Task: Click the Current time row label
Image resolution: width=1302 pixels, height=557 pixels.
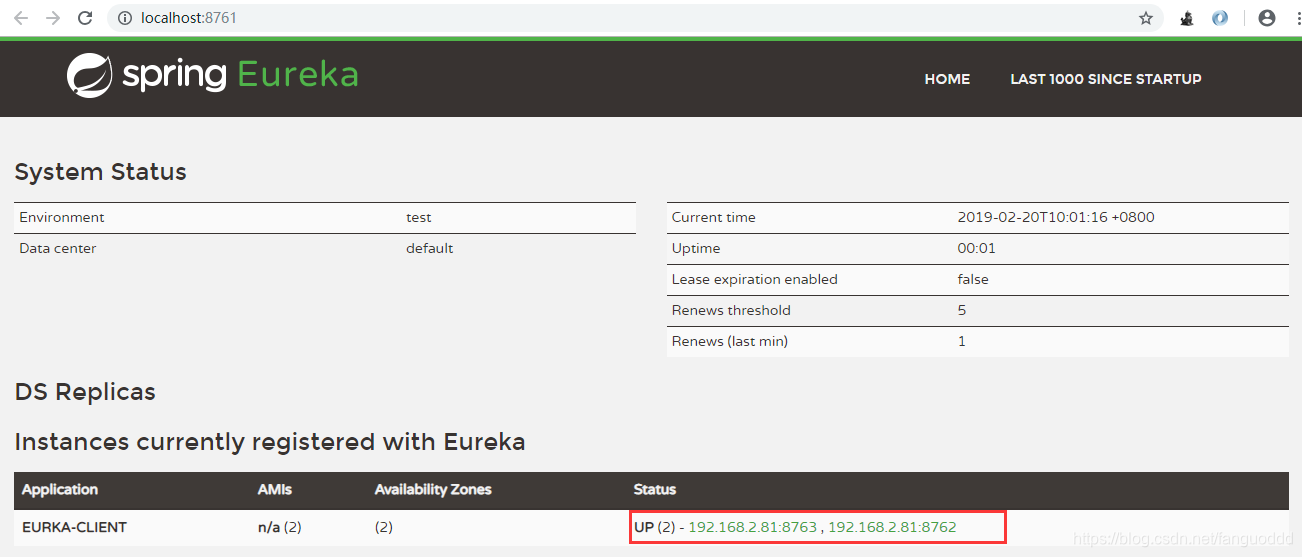Action: (714, 217)
